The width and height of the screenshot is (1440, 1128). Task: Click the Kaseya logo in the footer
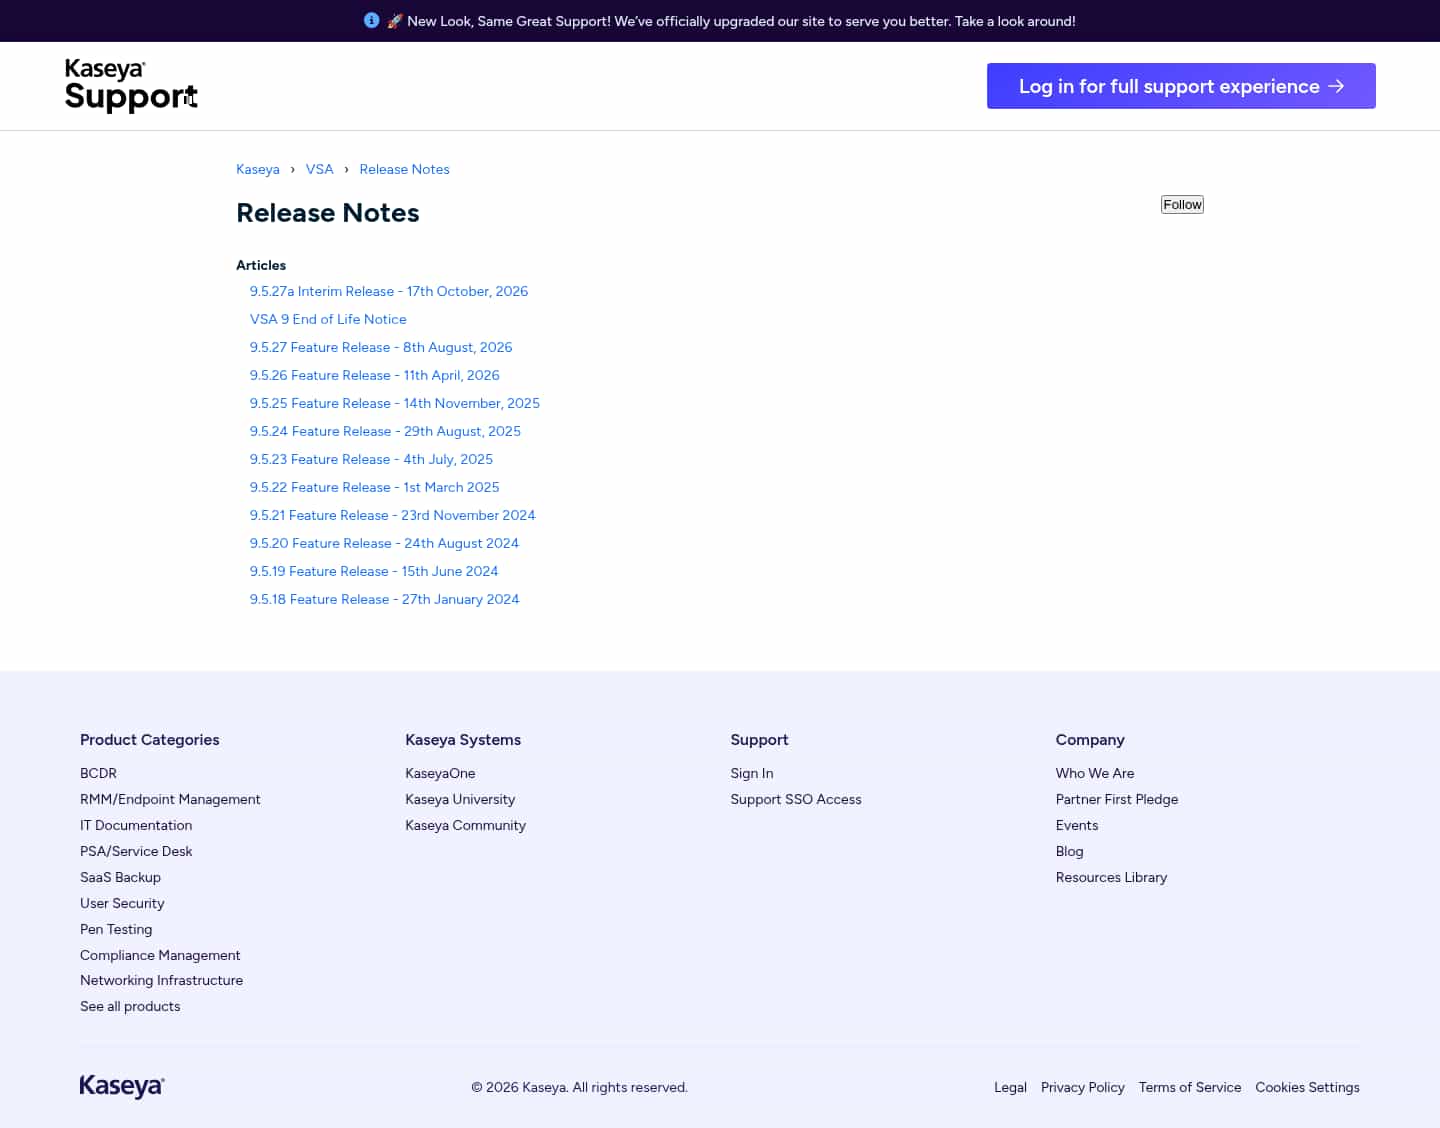pyautogui.click(x=122, y=1086)
